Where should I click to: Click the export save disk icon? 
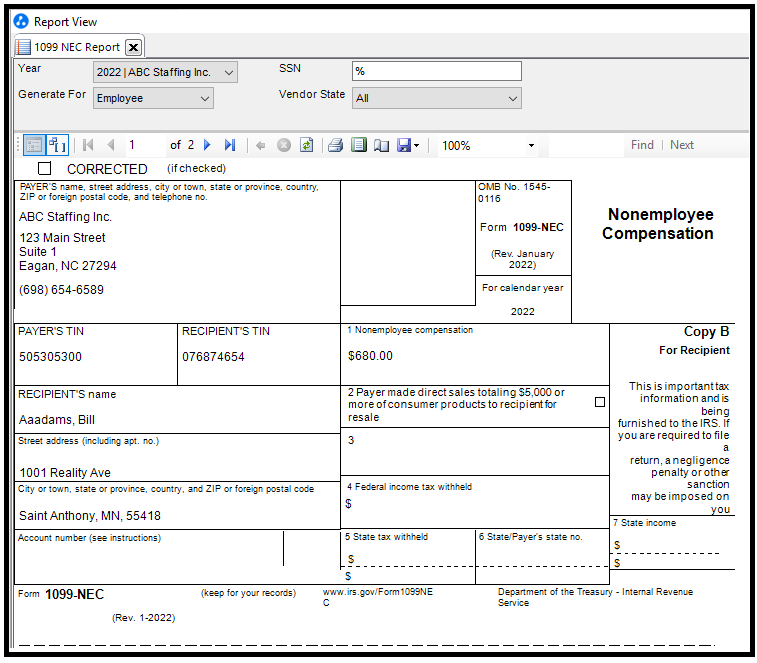pos(404,145)
